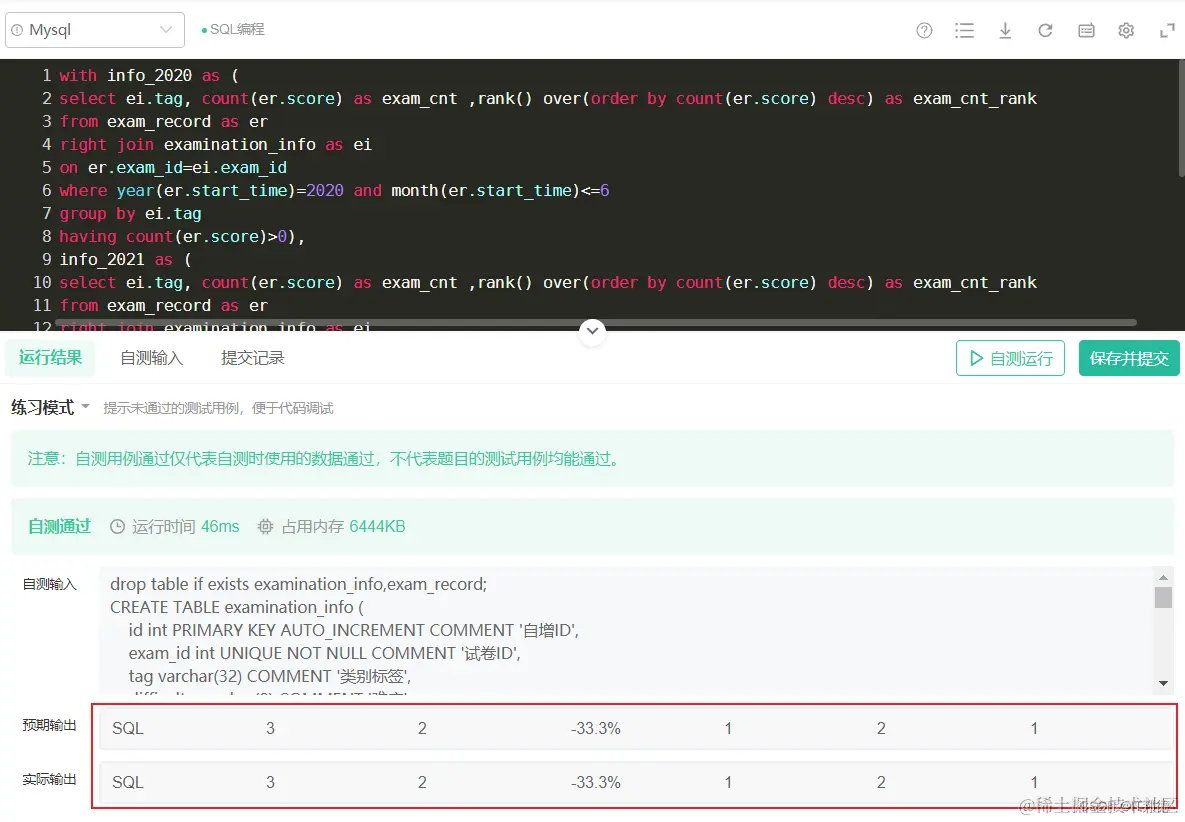Click the clock icon beside 运行时间

click(x=117, y=527)
